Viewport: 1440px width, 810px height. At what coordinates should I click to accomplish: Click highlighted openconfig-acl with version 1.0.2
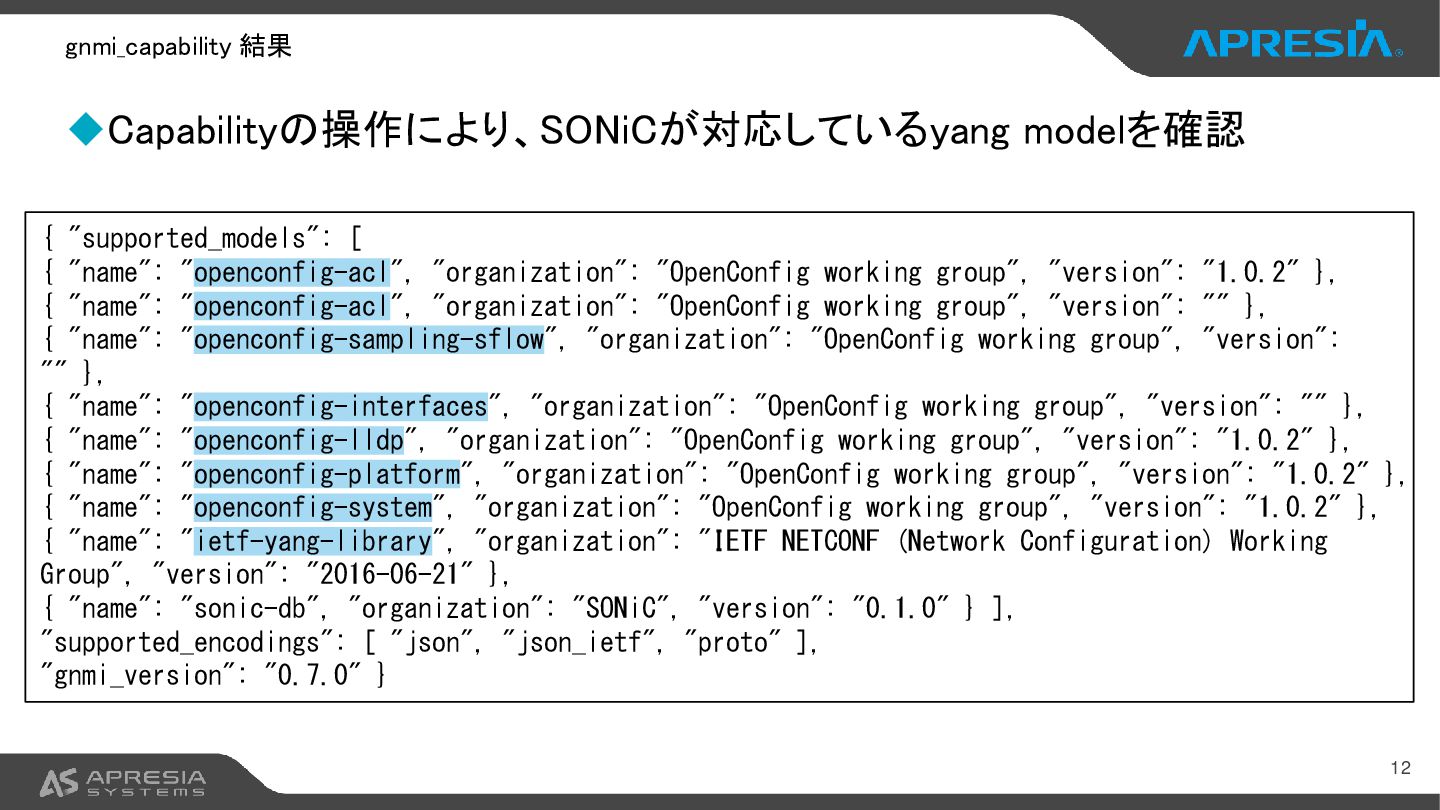tap(291, 272)
